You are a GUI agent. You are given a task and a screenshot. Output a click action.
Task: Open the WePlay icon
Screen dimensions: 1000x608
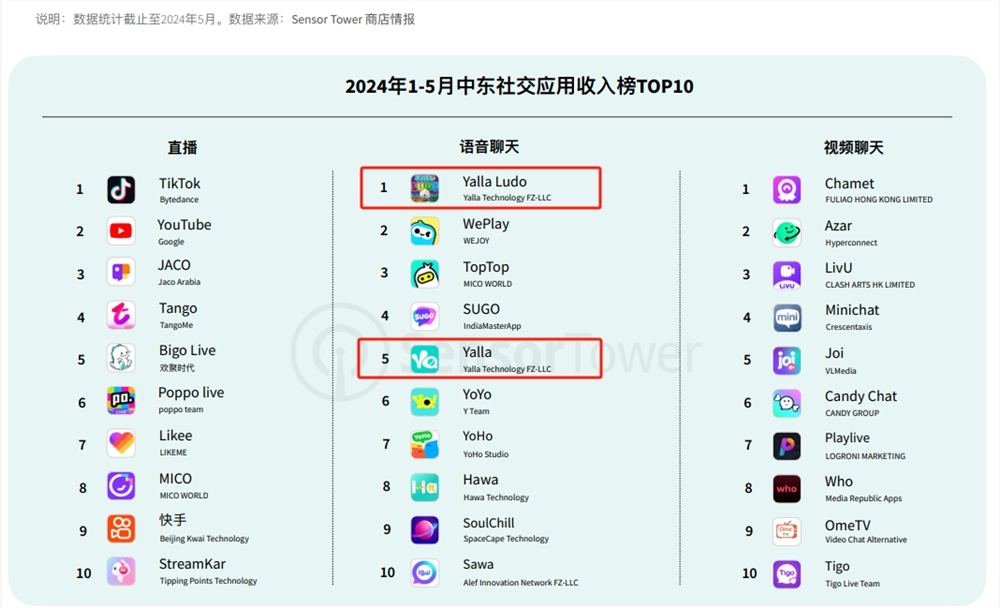[x=425, y=230]
